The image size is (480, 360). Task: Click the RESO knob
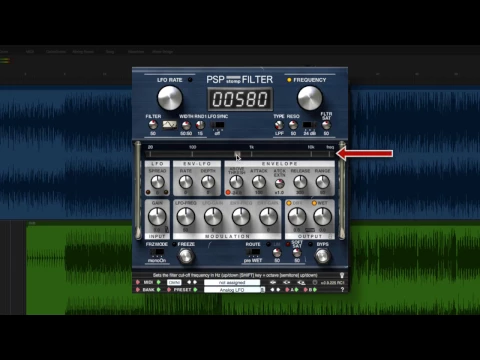pos(293,125)
